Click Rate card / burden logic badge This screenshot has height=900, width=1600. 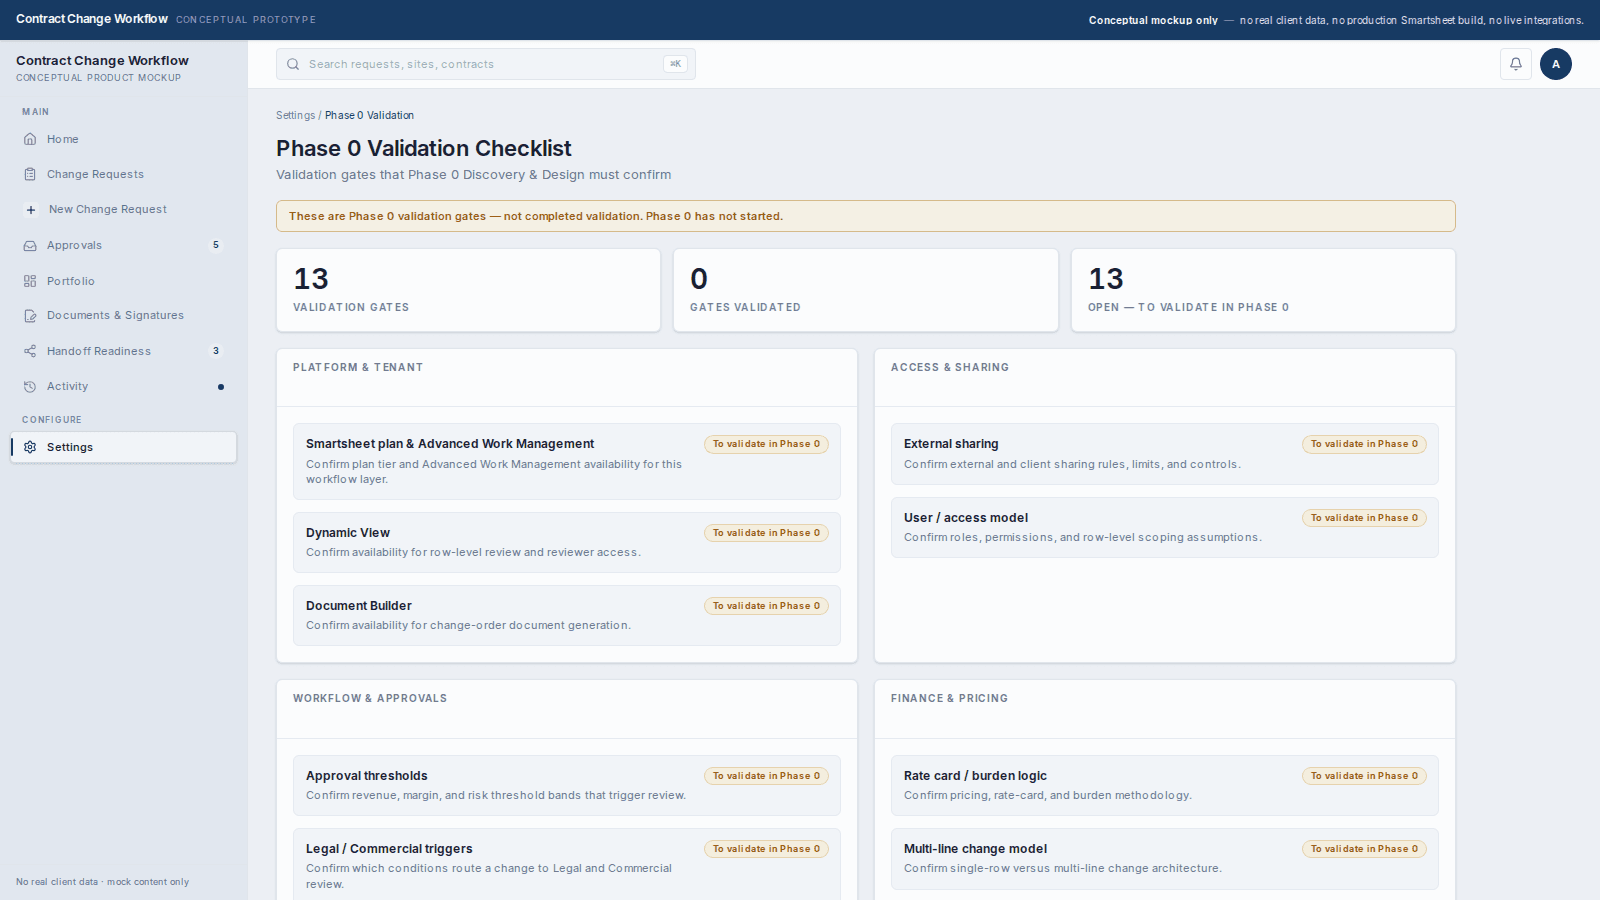pyautogui.click(x=1364, y=776)
